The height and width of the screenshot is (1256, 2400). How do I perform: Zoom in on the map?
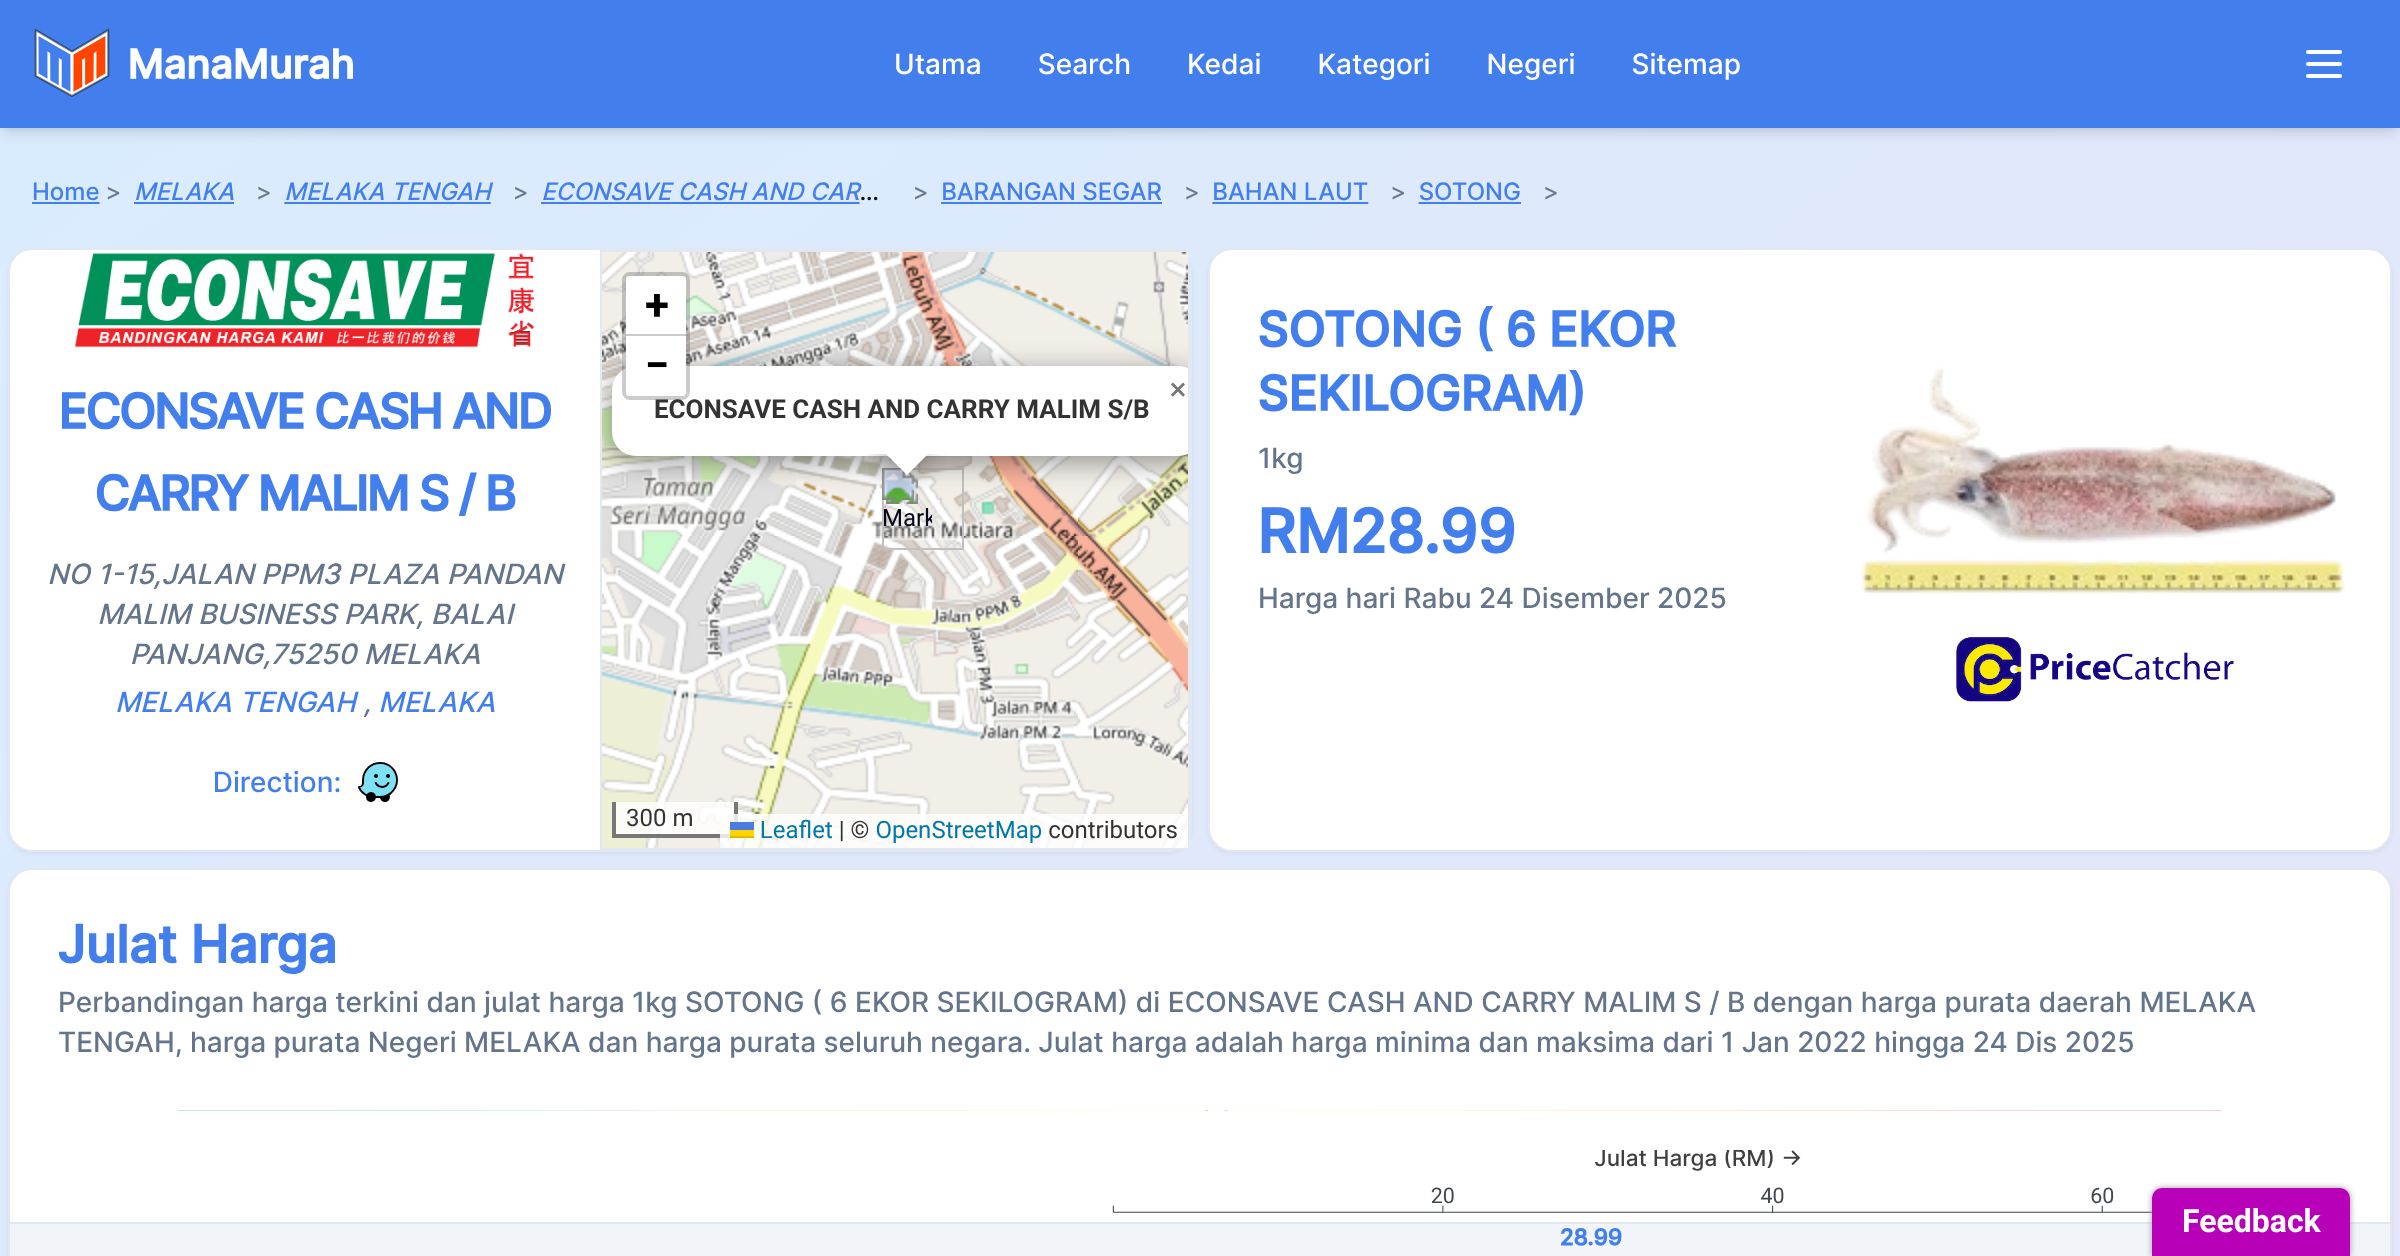coord(656,305)
